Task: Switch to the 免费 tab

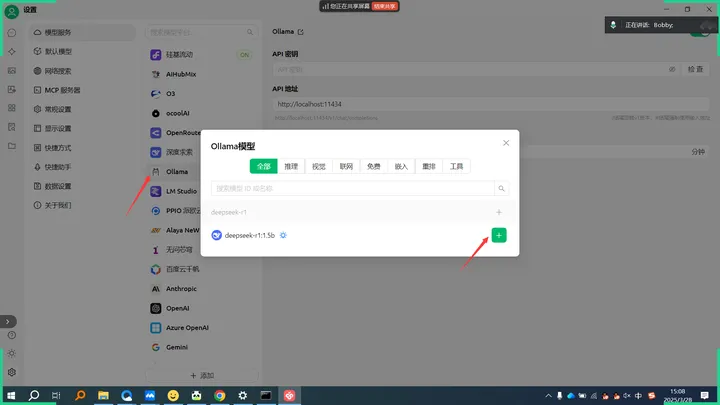Action: click(x=374, y=166)
